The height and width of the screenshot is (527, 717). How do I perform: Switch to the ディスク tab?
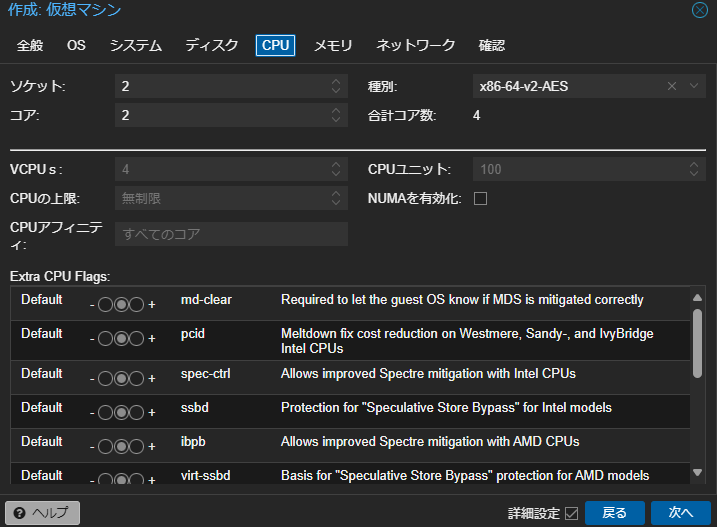coord(212,45)
